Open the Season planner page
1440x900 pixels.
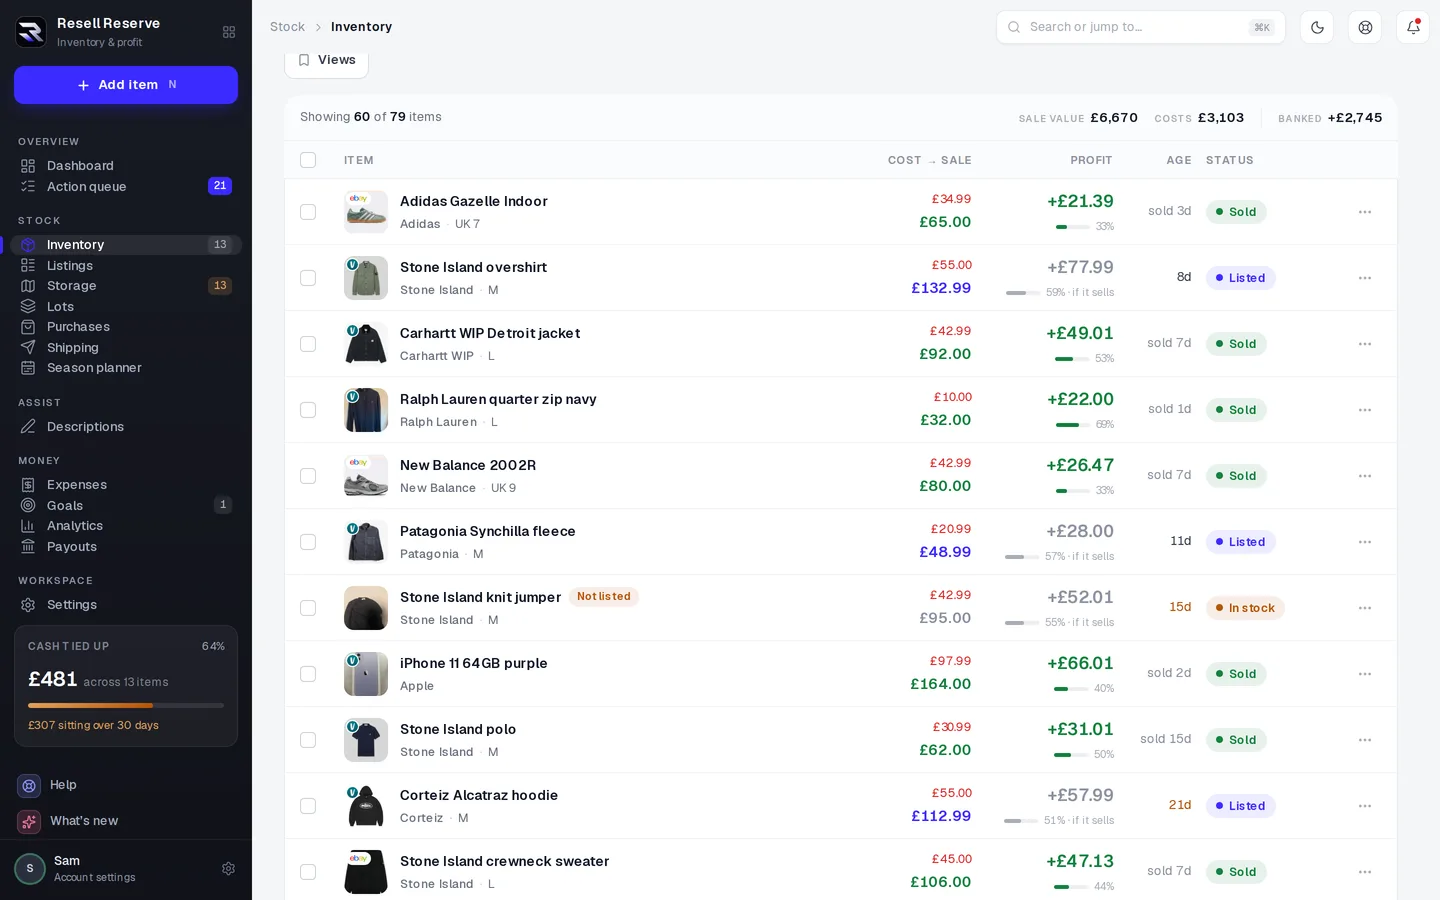point(126,368)
